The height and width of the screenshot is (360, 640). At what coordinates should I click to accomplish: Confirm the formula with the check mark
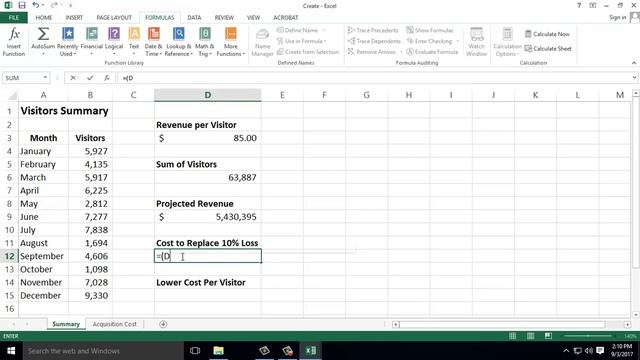click(90, 78)
